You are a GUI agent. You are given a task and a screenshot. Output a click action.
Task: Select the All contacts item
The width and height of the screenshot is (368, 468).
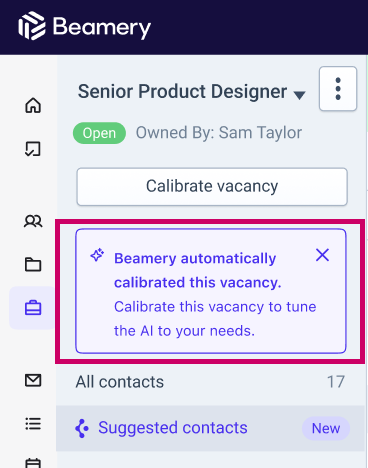click(210, 382)
